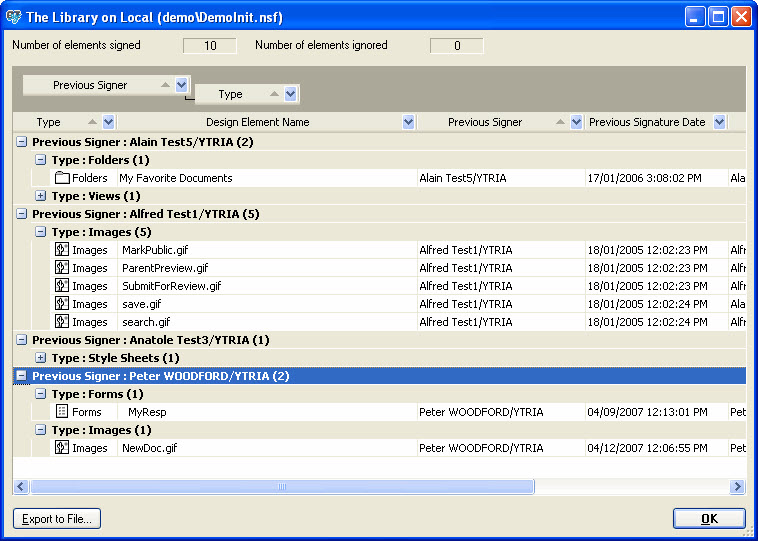Click the image icon next to save.gif

click(62, 304)
